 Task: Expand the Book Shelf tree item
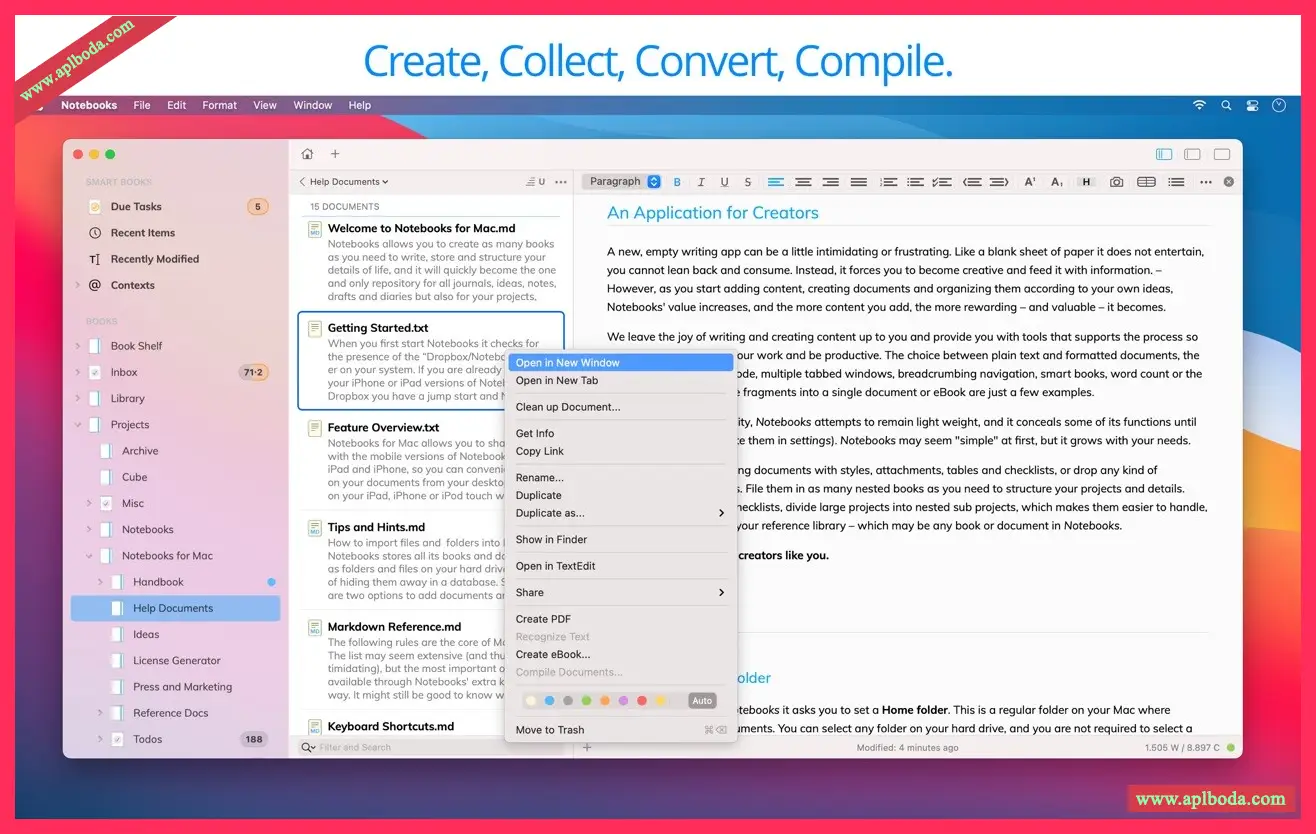pos(78,346)
